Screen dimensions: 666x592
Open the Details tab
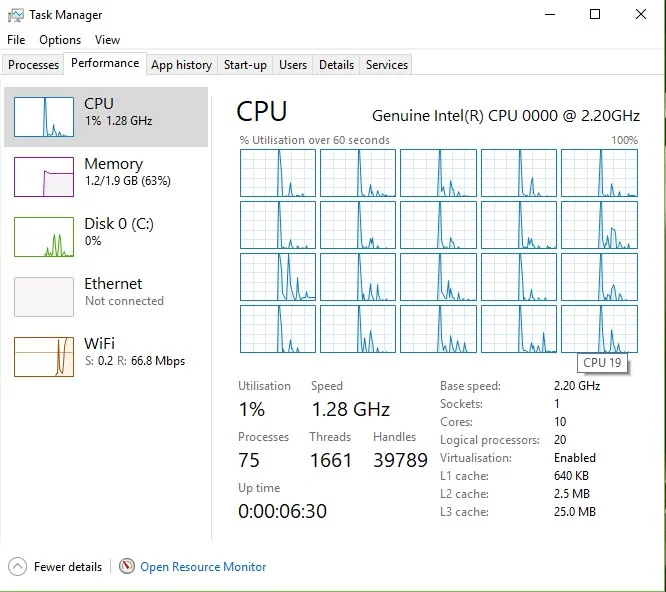tap(336, 65)
